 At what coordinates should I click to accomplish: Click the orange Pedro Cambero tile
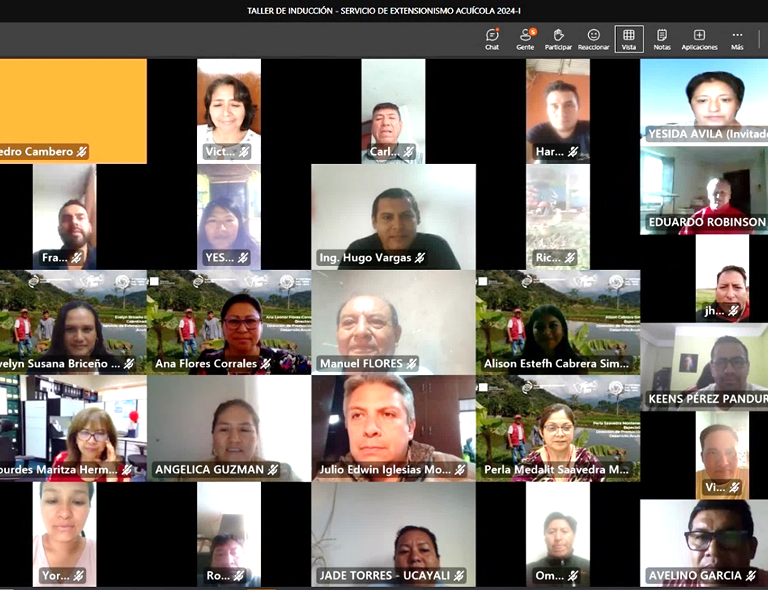click(73, 108)
